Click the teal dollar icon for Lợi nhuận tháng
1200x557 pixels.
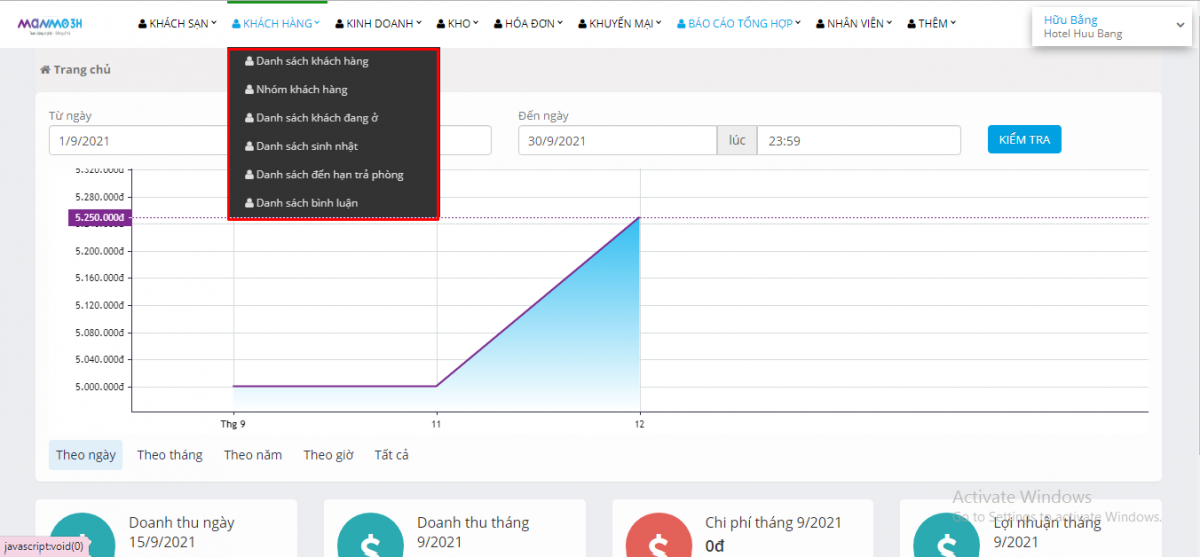click(943, 536)
